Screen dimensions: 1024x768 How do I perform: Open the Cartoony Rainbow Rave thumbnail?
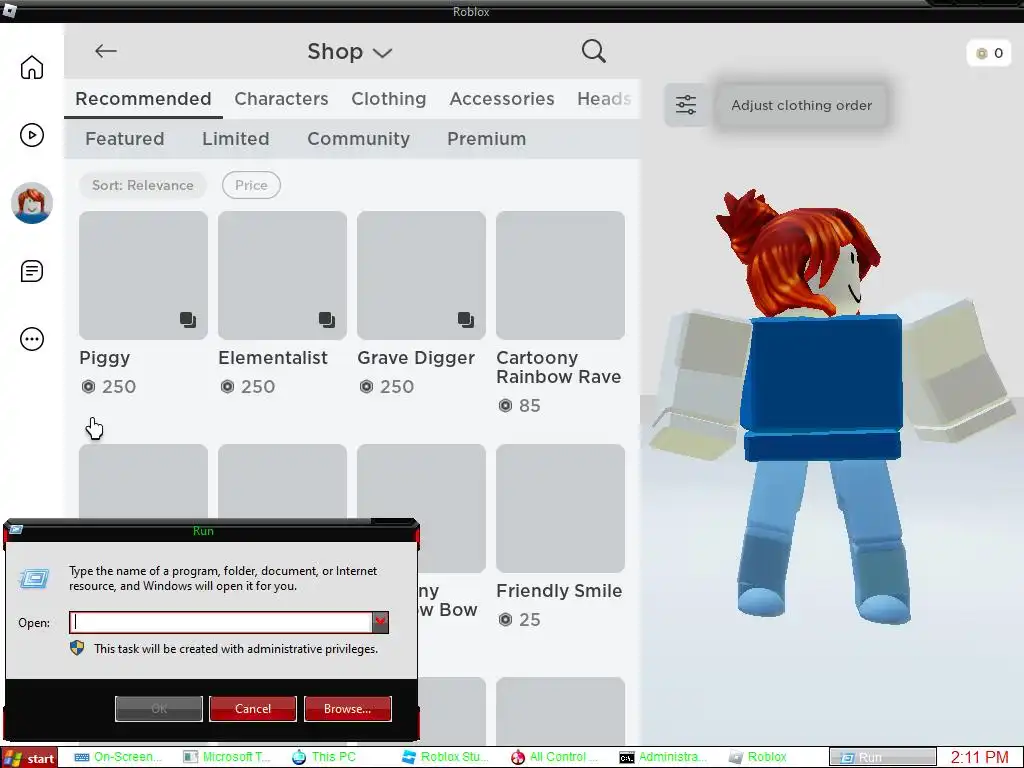(x=560, y=275)
